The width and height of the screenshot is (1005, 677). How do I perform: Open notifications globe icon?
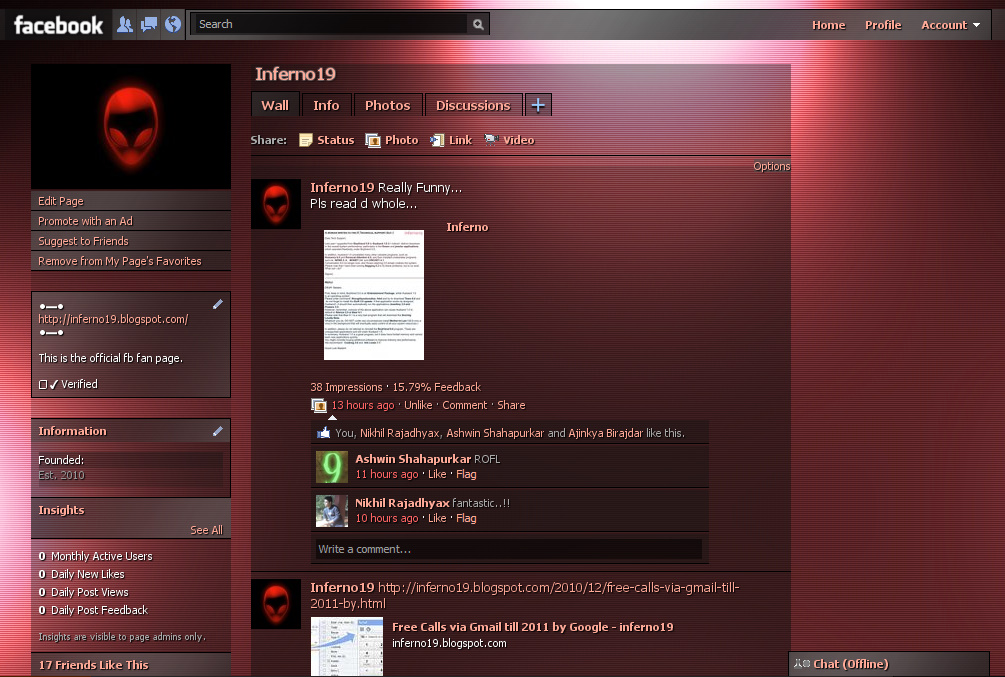[x=171, y=24]
